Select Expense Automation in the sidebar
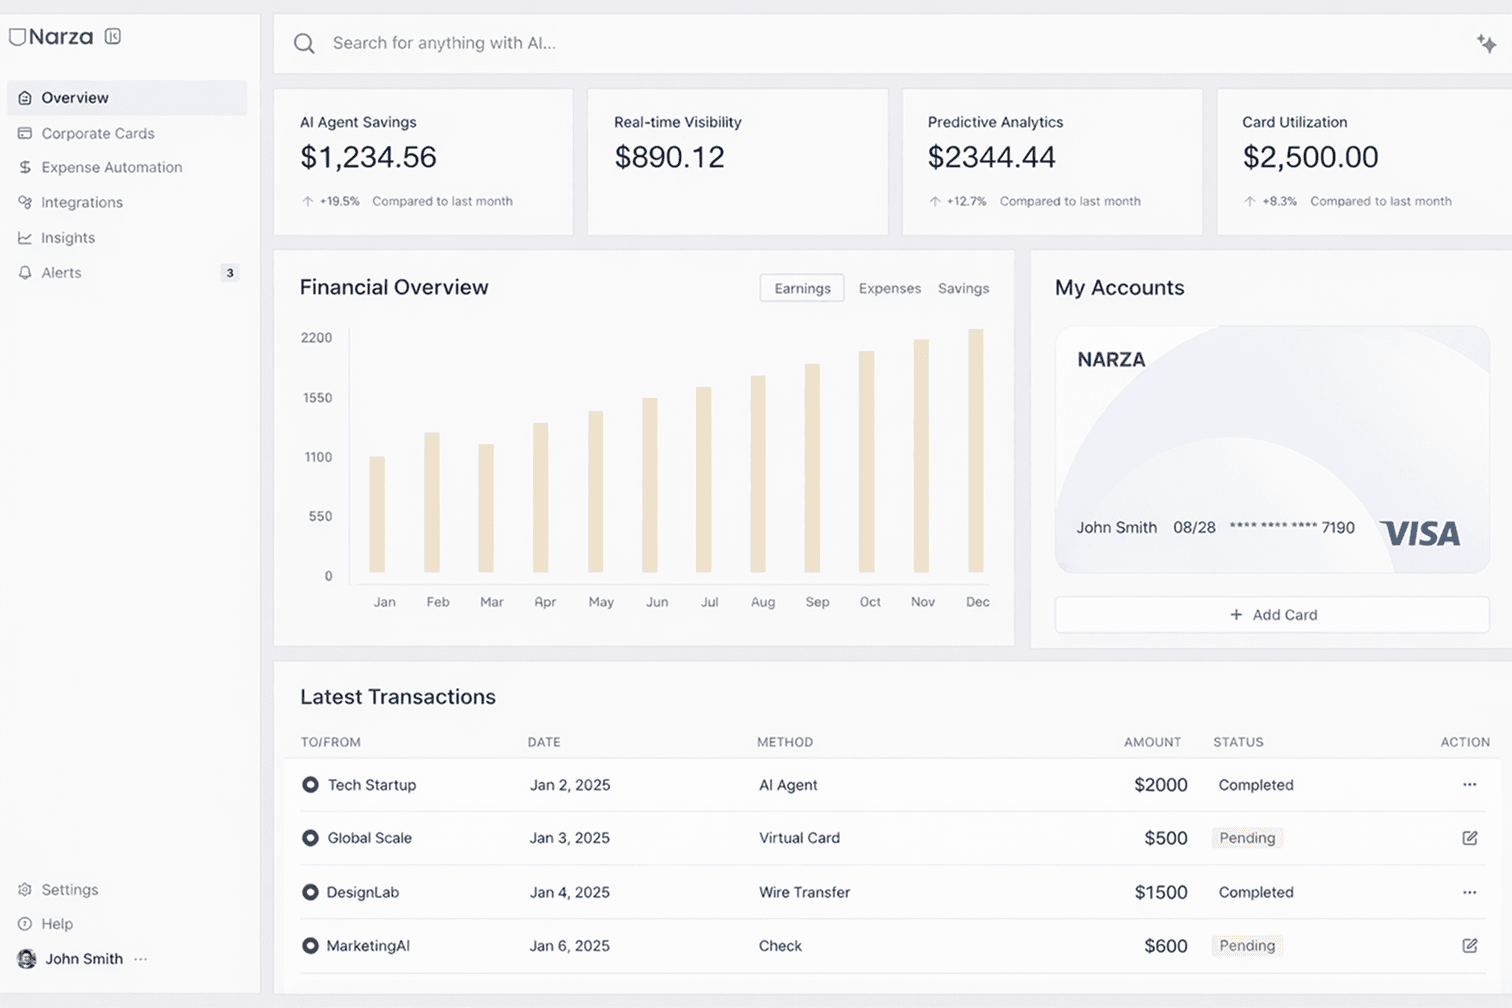The image size is (1512, 1008). point(111,167)
